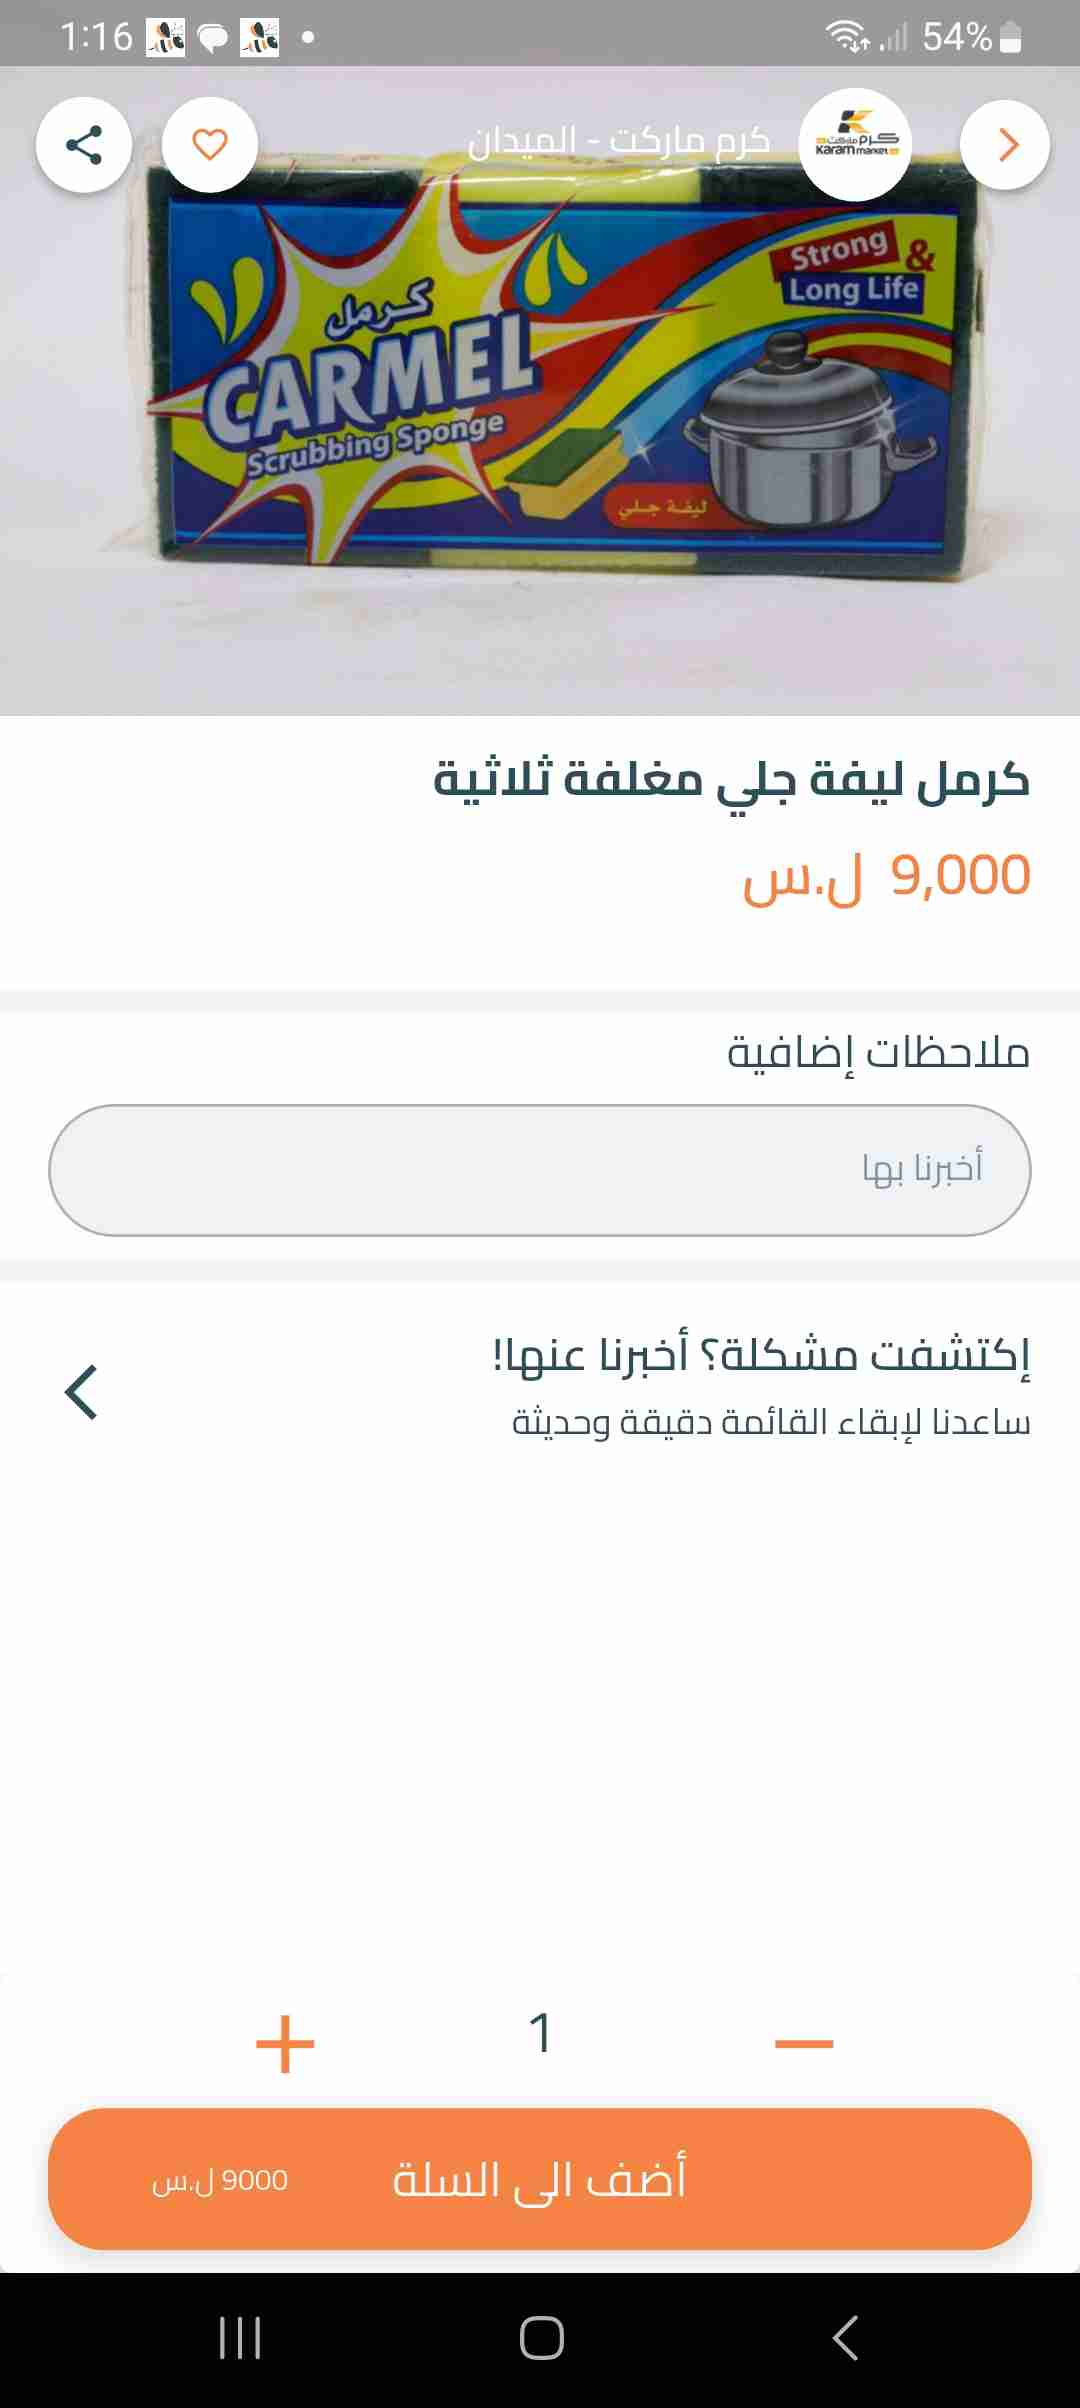Add product to favorites with heart icon

(x=210, y=145)
